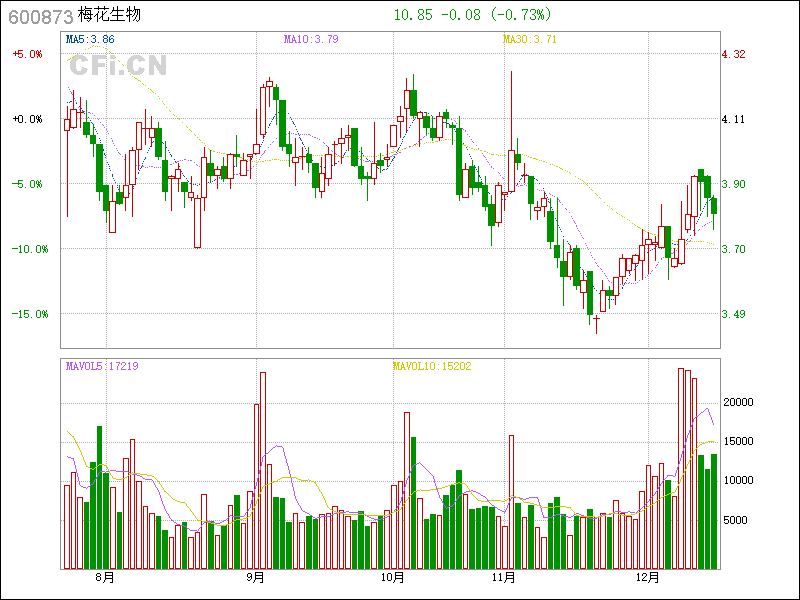The image size is (800, 600).
Task: Select the MA5:3.86 indicator label
Action: pos(90,39)
